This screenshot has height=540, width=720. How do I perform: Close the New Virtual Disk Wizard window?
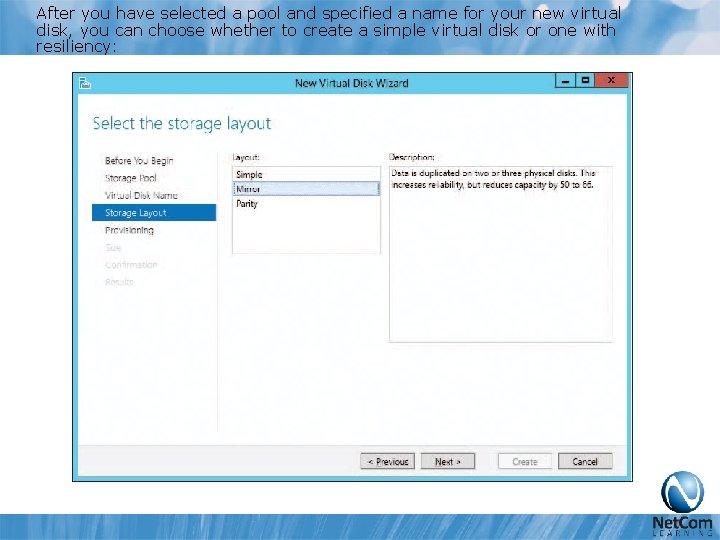click(x=611, y=81)
